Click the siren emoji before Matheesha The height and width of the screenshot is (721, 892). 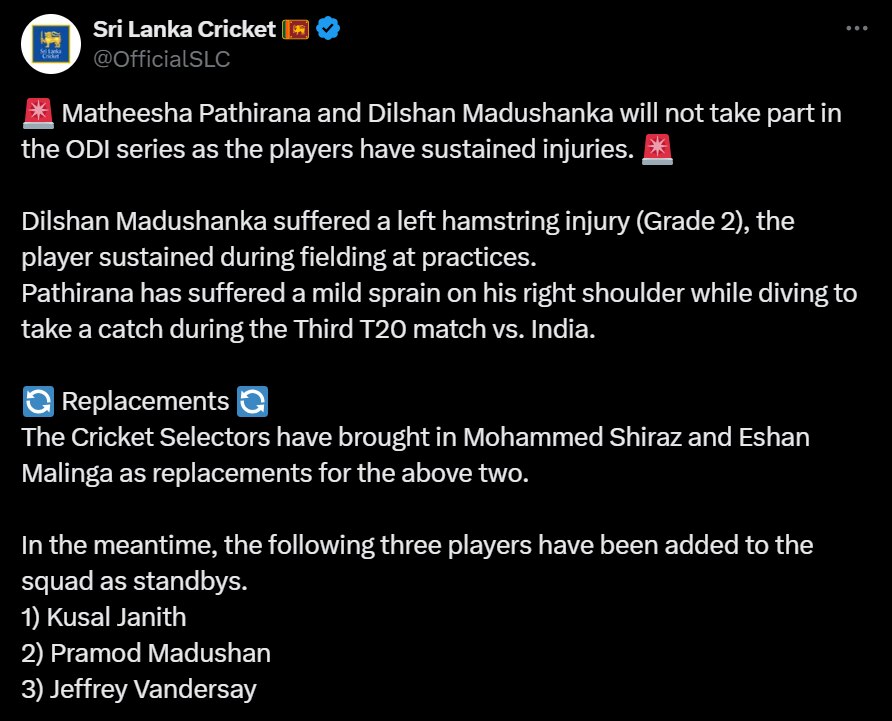pyautogui.click(x=38, y=114)
